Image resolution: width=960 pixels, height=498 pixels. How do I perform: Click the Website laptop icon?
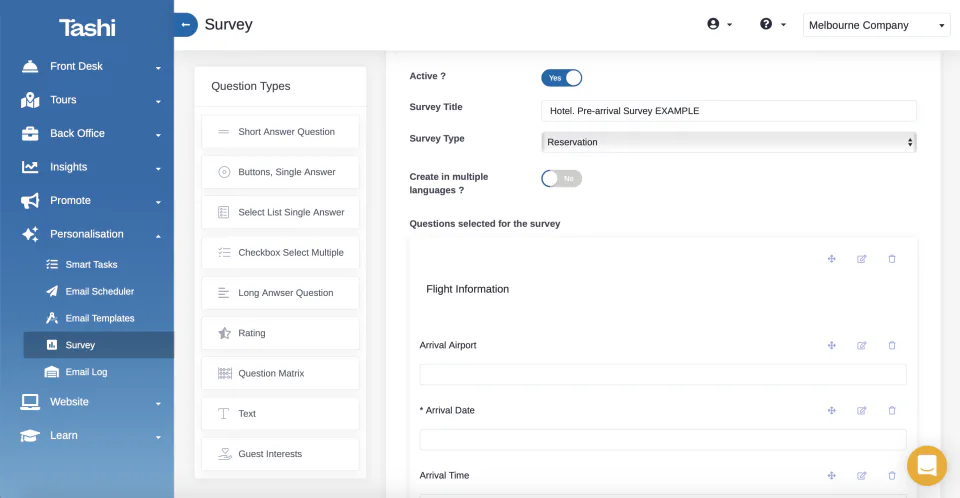click(30, 402)
